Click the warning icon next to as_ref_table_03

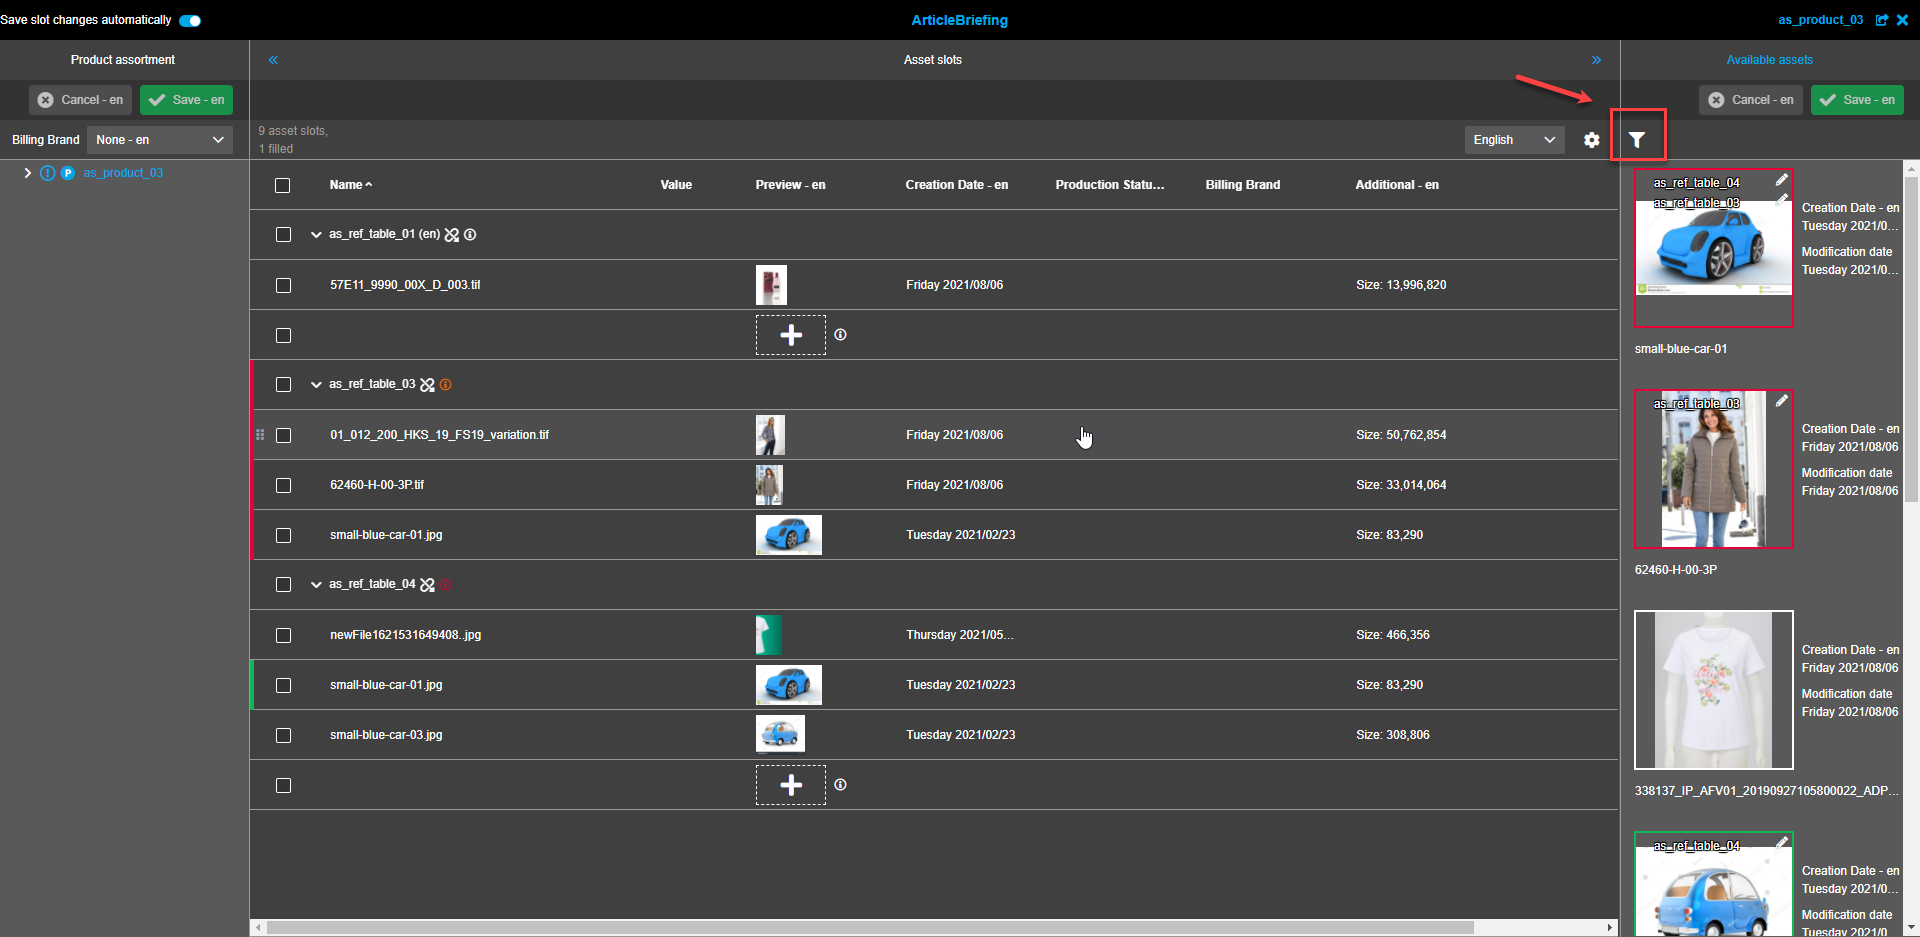(x=446, y=384)
